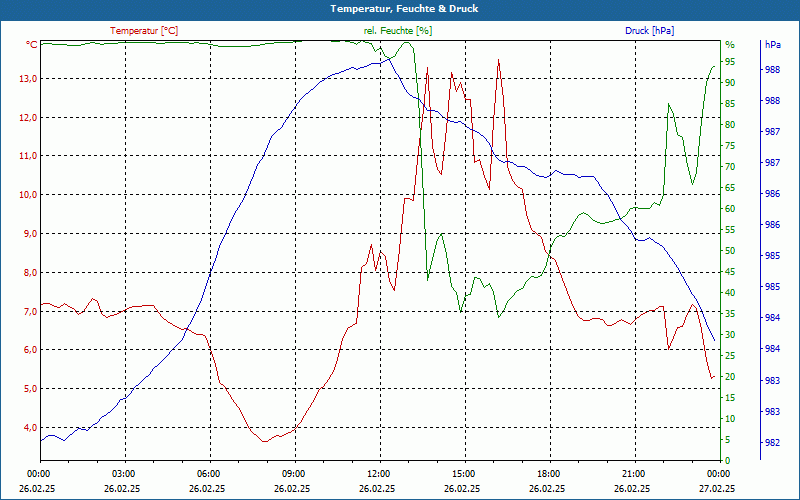The image size is (800, 500).
Task: Click the '03:00' time axis label
Action: (x=122, y=473)
